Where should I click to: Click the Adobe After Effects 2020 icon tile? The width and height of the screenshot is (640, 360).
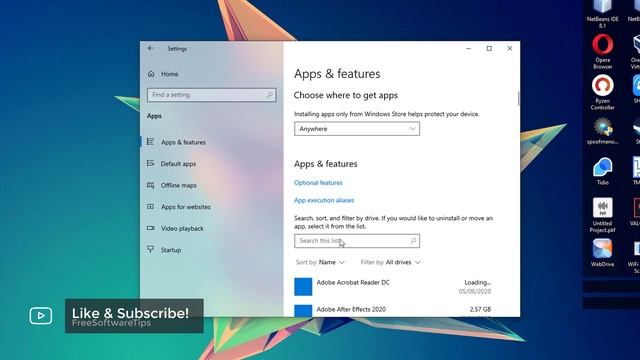pos(303,311)
